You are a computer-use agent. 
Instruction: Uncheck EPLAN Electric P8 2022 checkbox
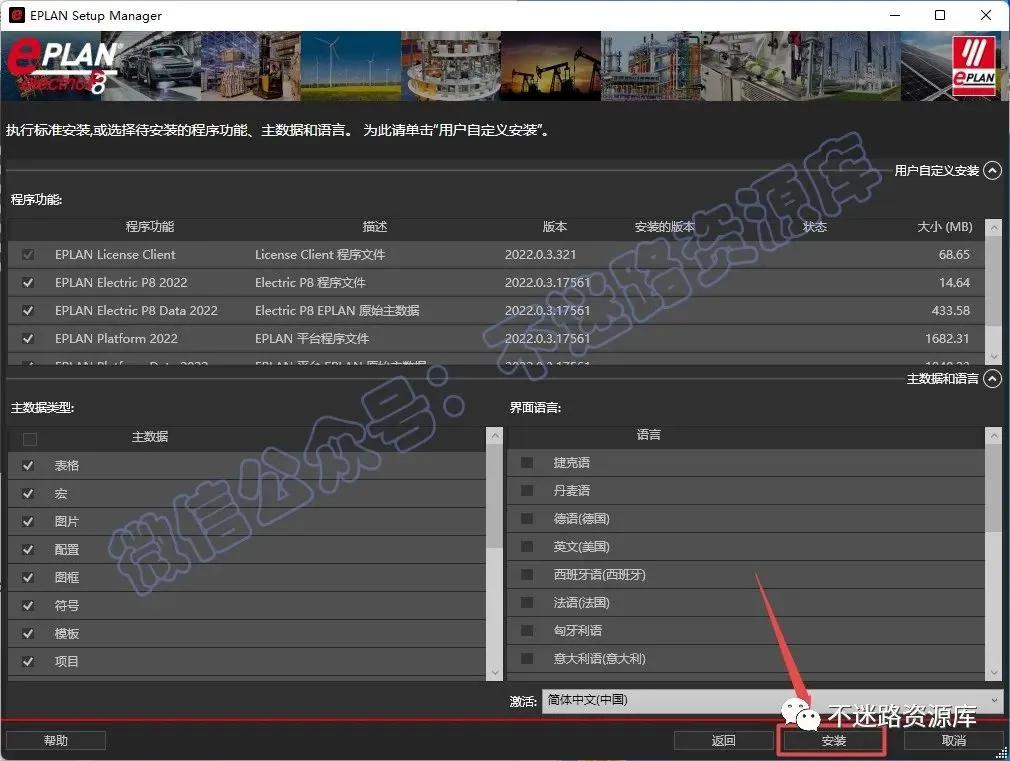[28, 283]
